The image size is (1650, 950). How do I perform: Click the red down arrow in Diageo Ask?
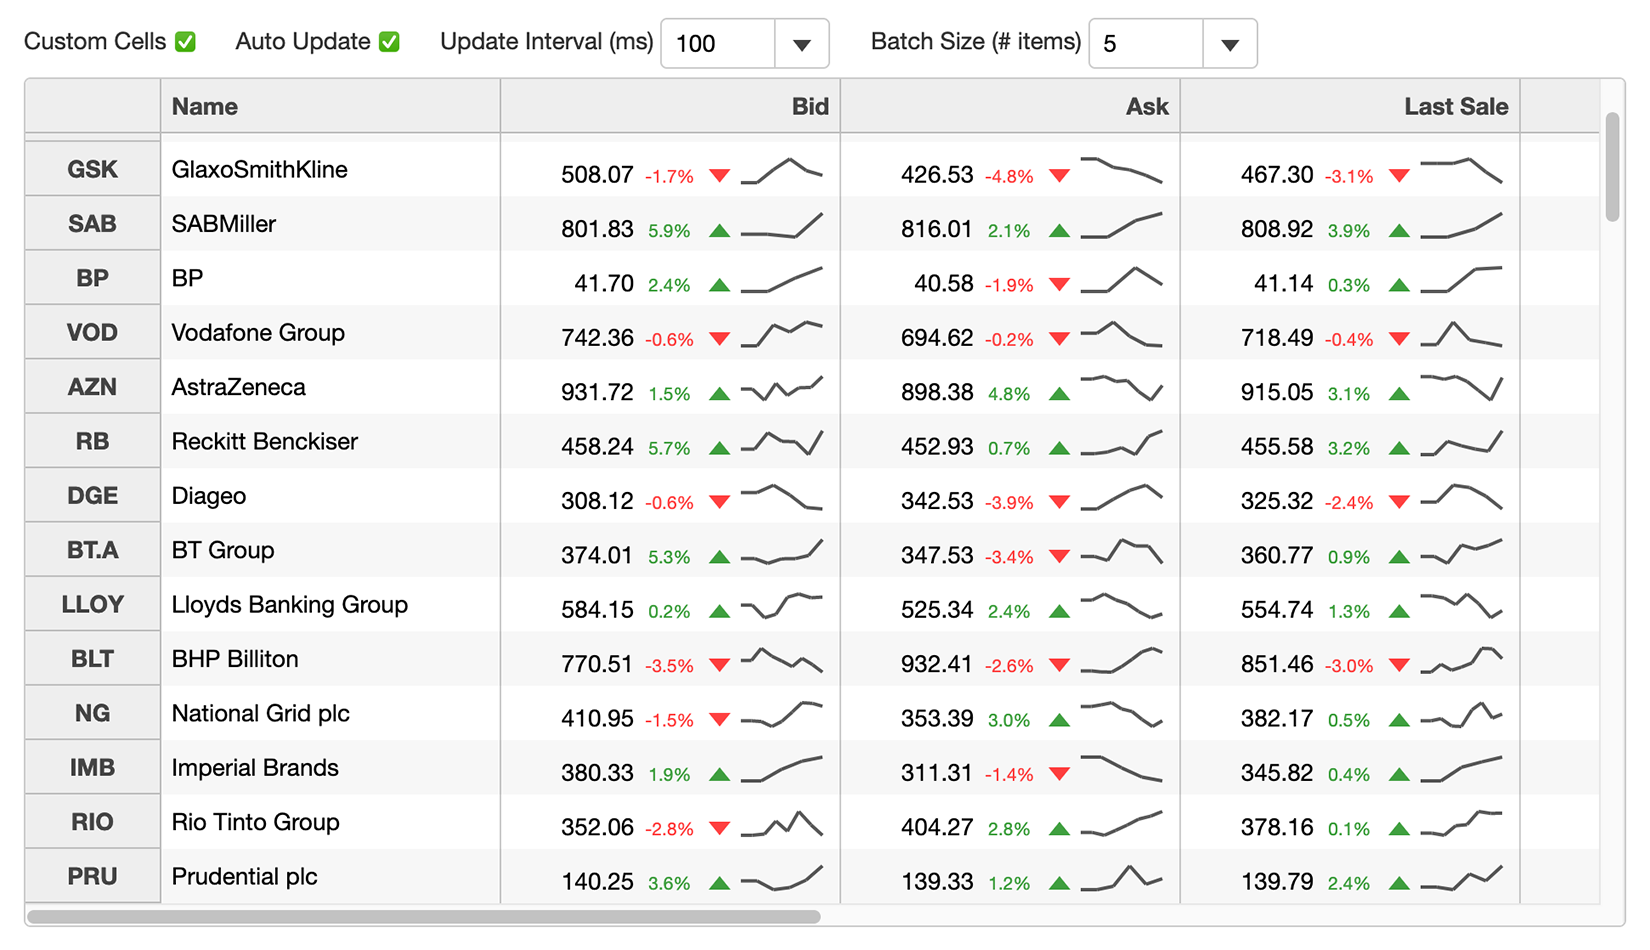[1059, 502]
